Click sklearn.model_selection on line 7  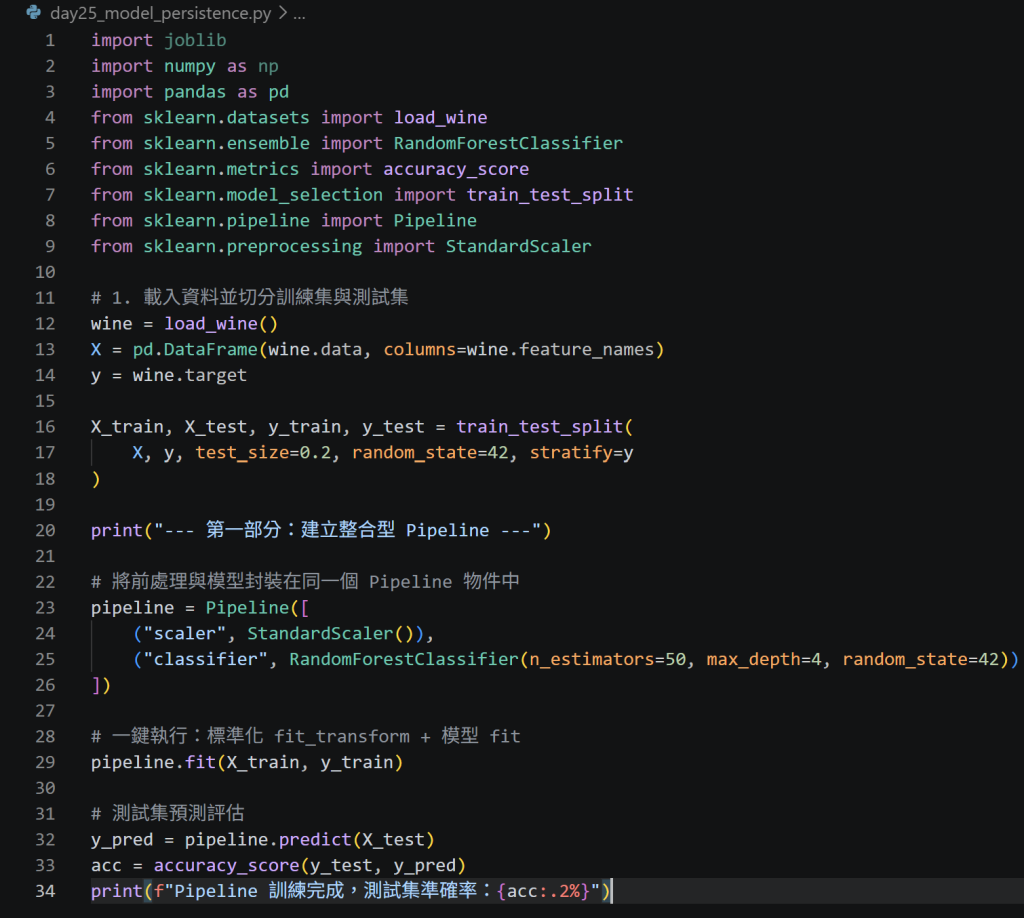[263, 195]
